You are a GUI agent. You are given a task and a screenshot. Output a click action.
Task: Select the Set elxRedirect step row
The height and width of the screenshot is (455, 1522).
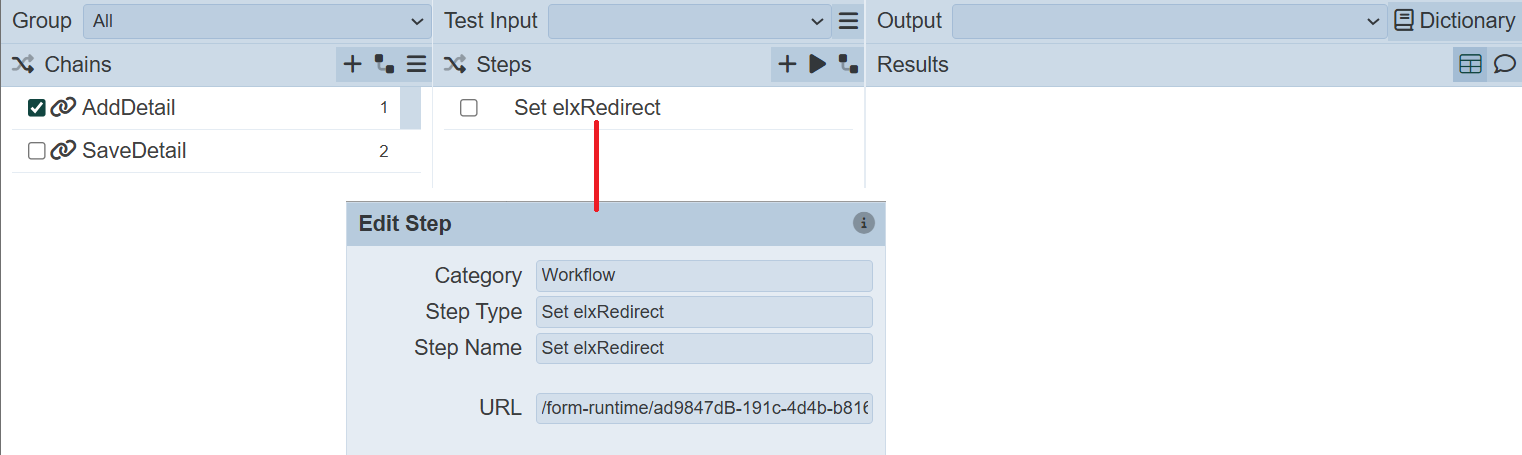coord(587,108)
